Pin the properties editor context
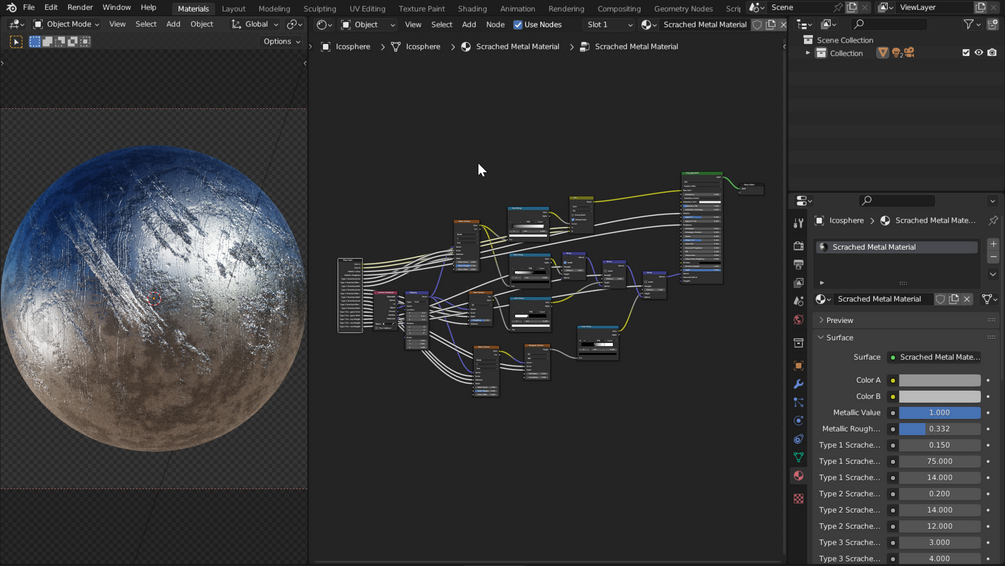1005x566 pixels. click(993, 221)
